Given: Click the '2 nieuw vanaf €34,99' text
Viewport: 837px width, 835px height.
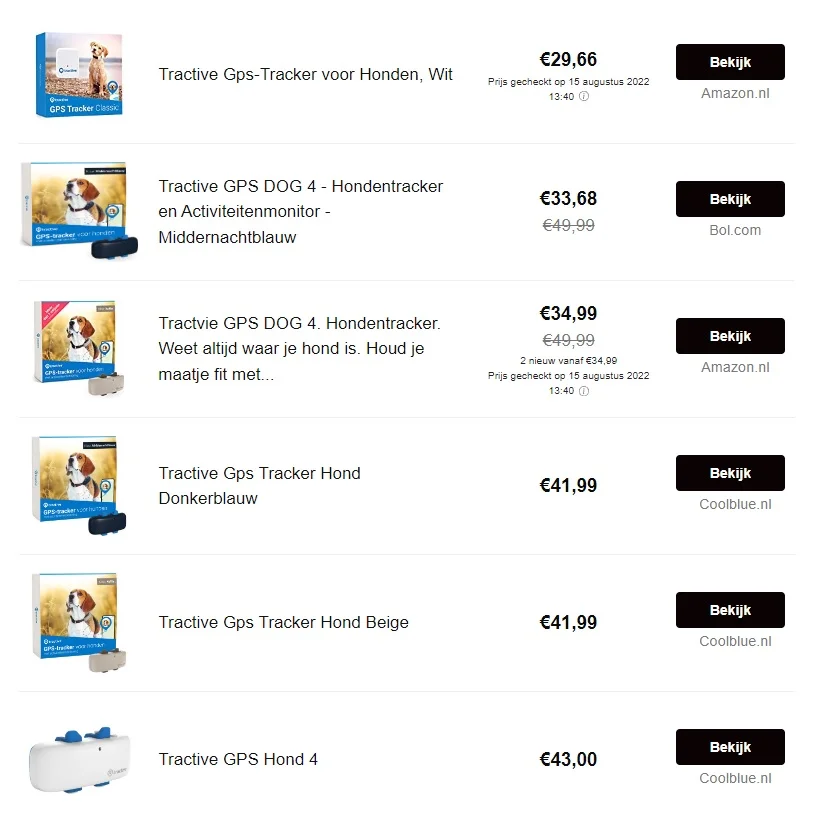Looking at the screenshot, I should [568, 360].
